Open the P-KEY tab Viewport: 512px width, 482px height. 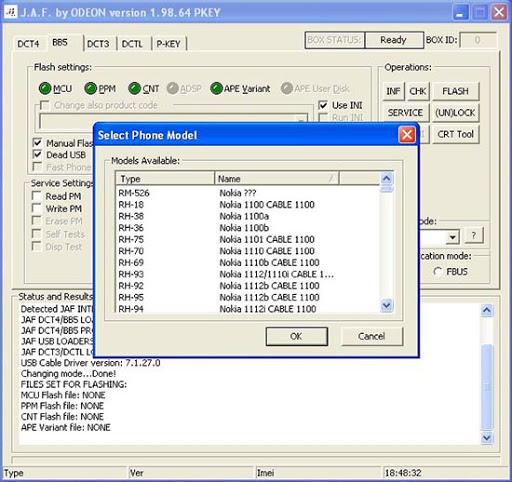168,44
